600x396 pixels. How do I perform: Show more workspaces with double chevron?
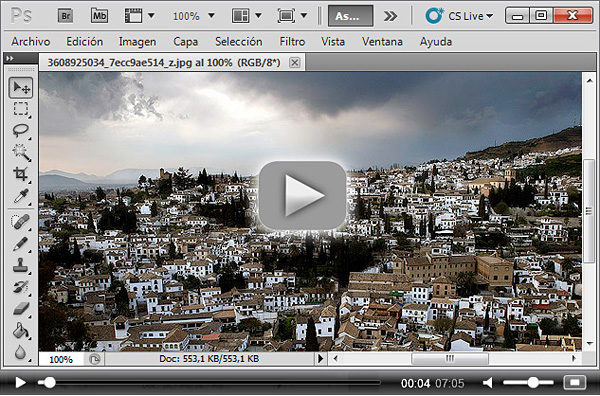[390, 16]
